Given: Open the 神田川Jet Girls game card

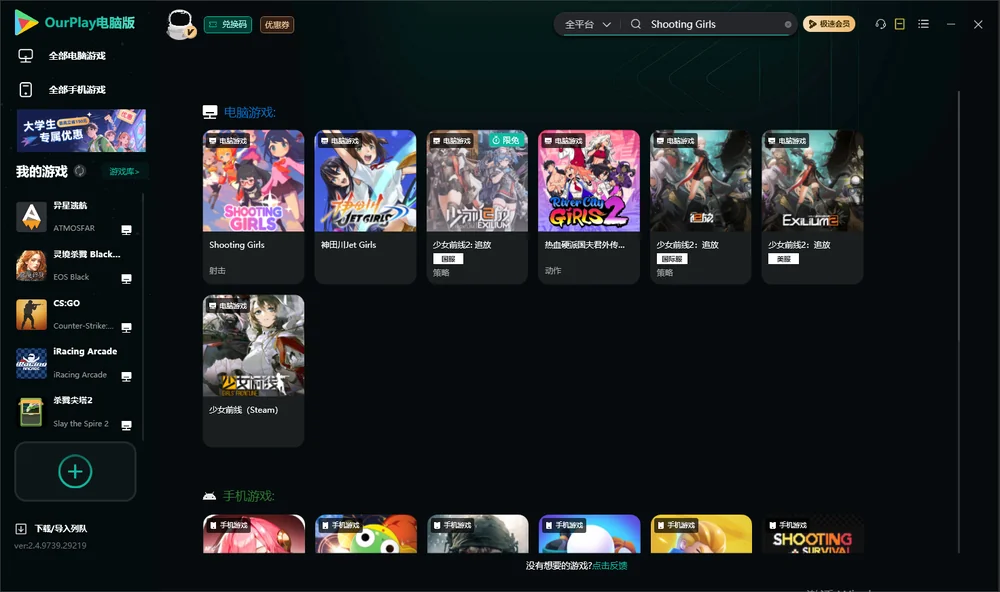Looking at the screenshot, I should pyautogui.click(x=365, y=207).
